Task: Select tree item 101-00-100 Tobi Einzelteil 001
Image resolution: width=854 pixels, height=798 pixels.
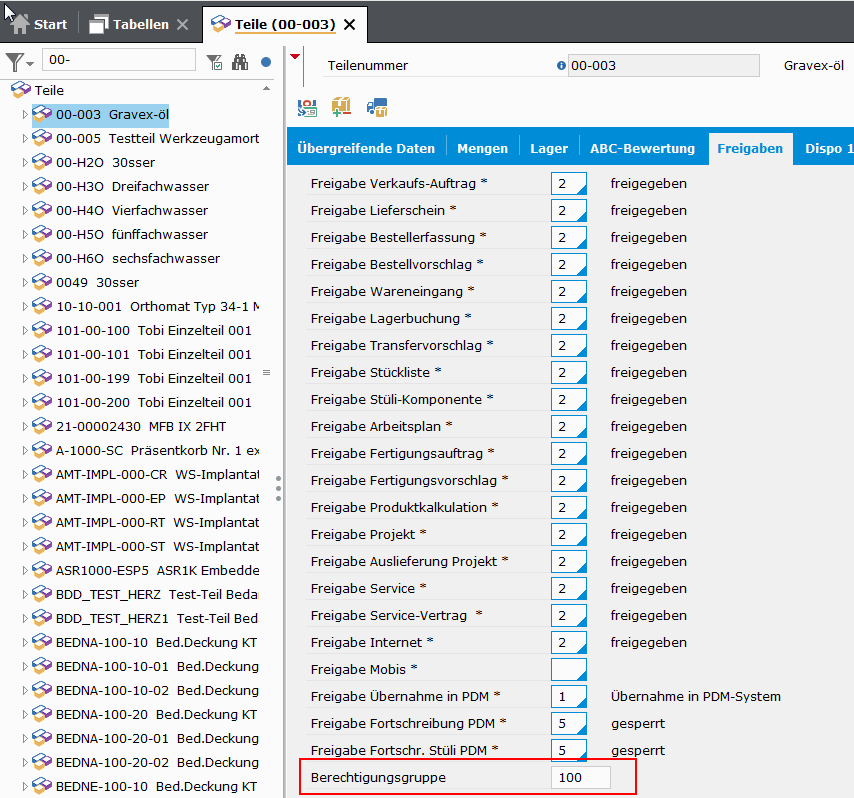Action: coord(154,330)
